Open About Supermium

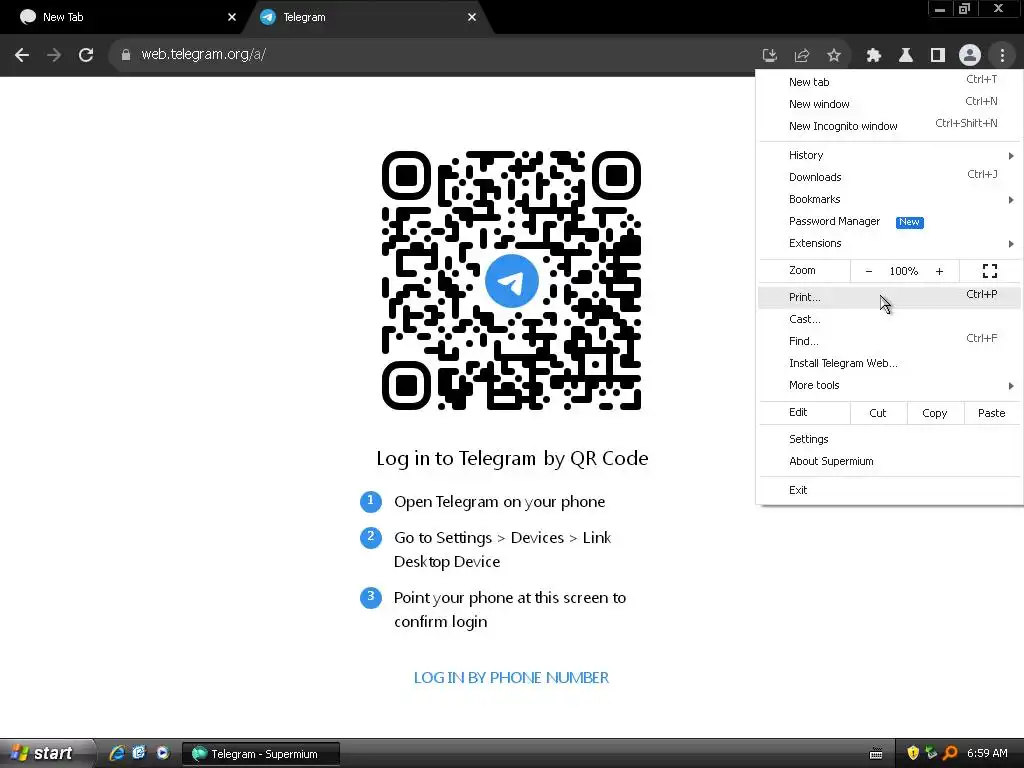tap(889, 461)
